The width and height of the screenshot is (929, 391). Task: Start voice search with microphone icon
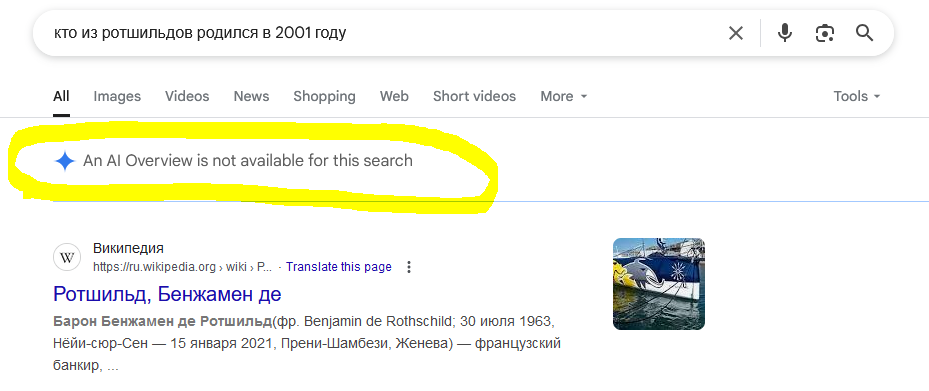pyautogui.click(x=784, y=33)
